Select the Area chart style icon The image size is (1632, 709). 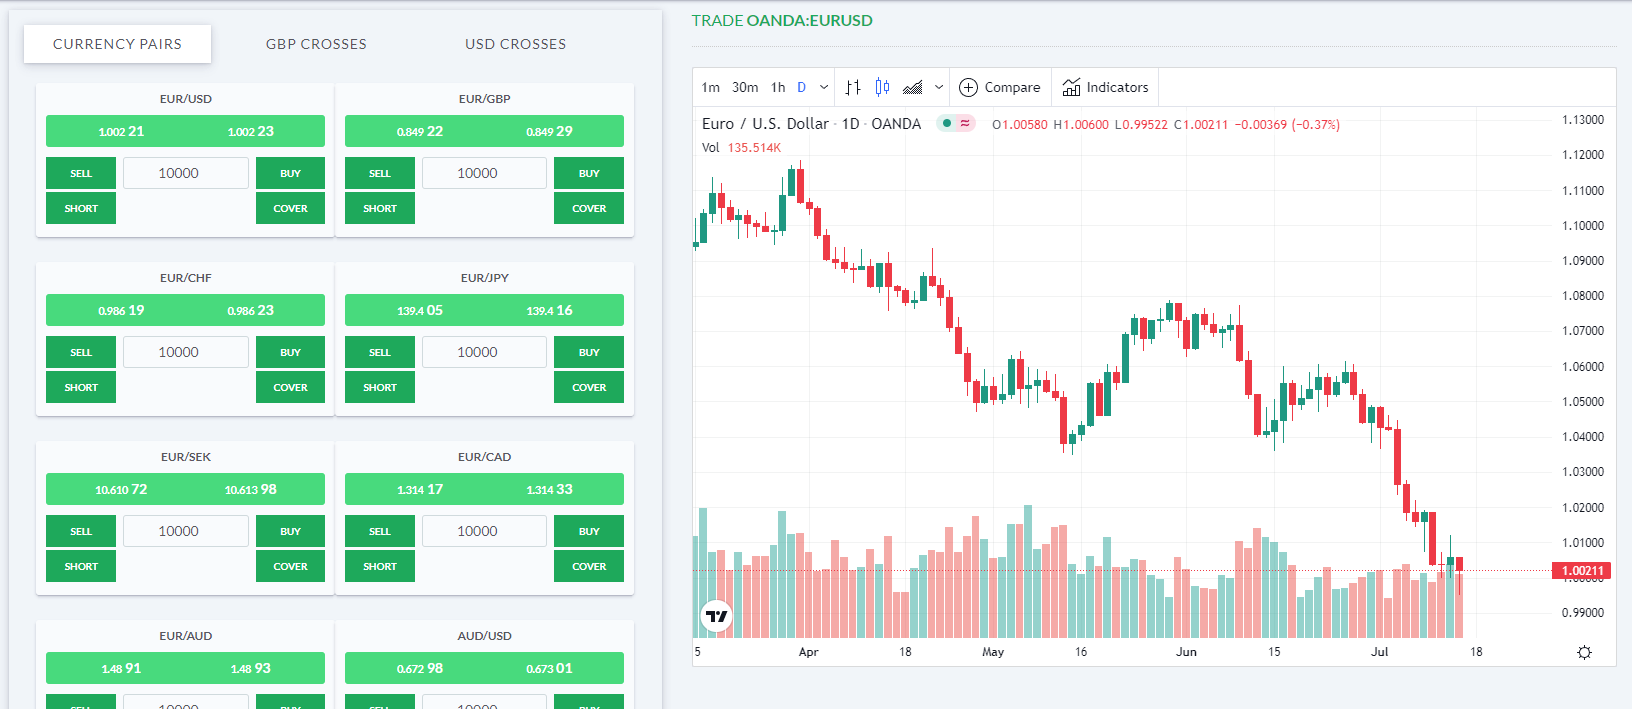[912, 87]
